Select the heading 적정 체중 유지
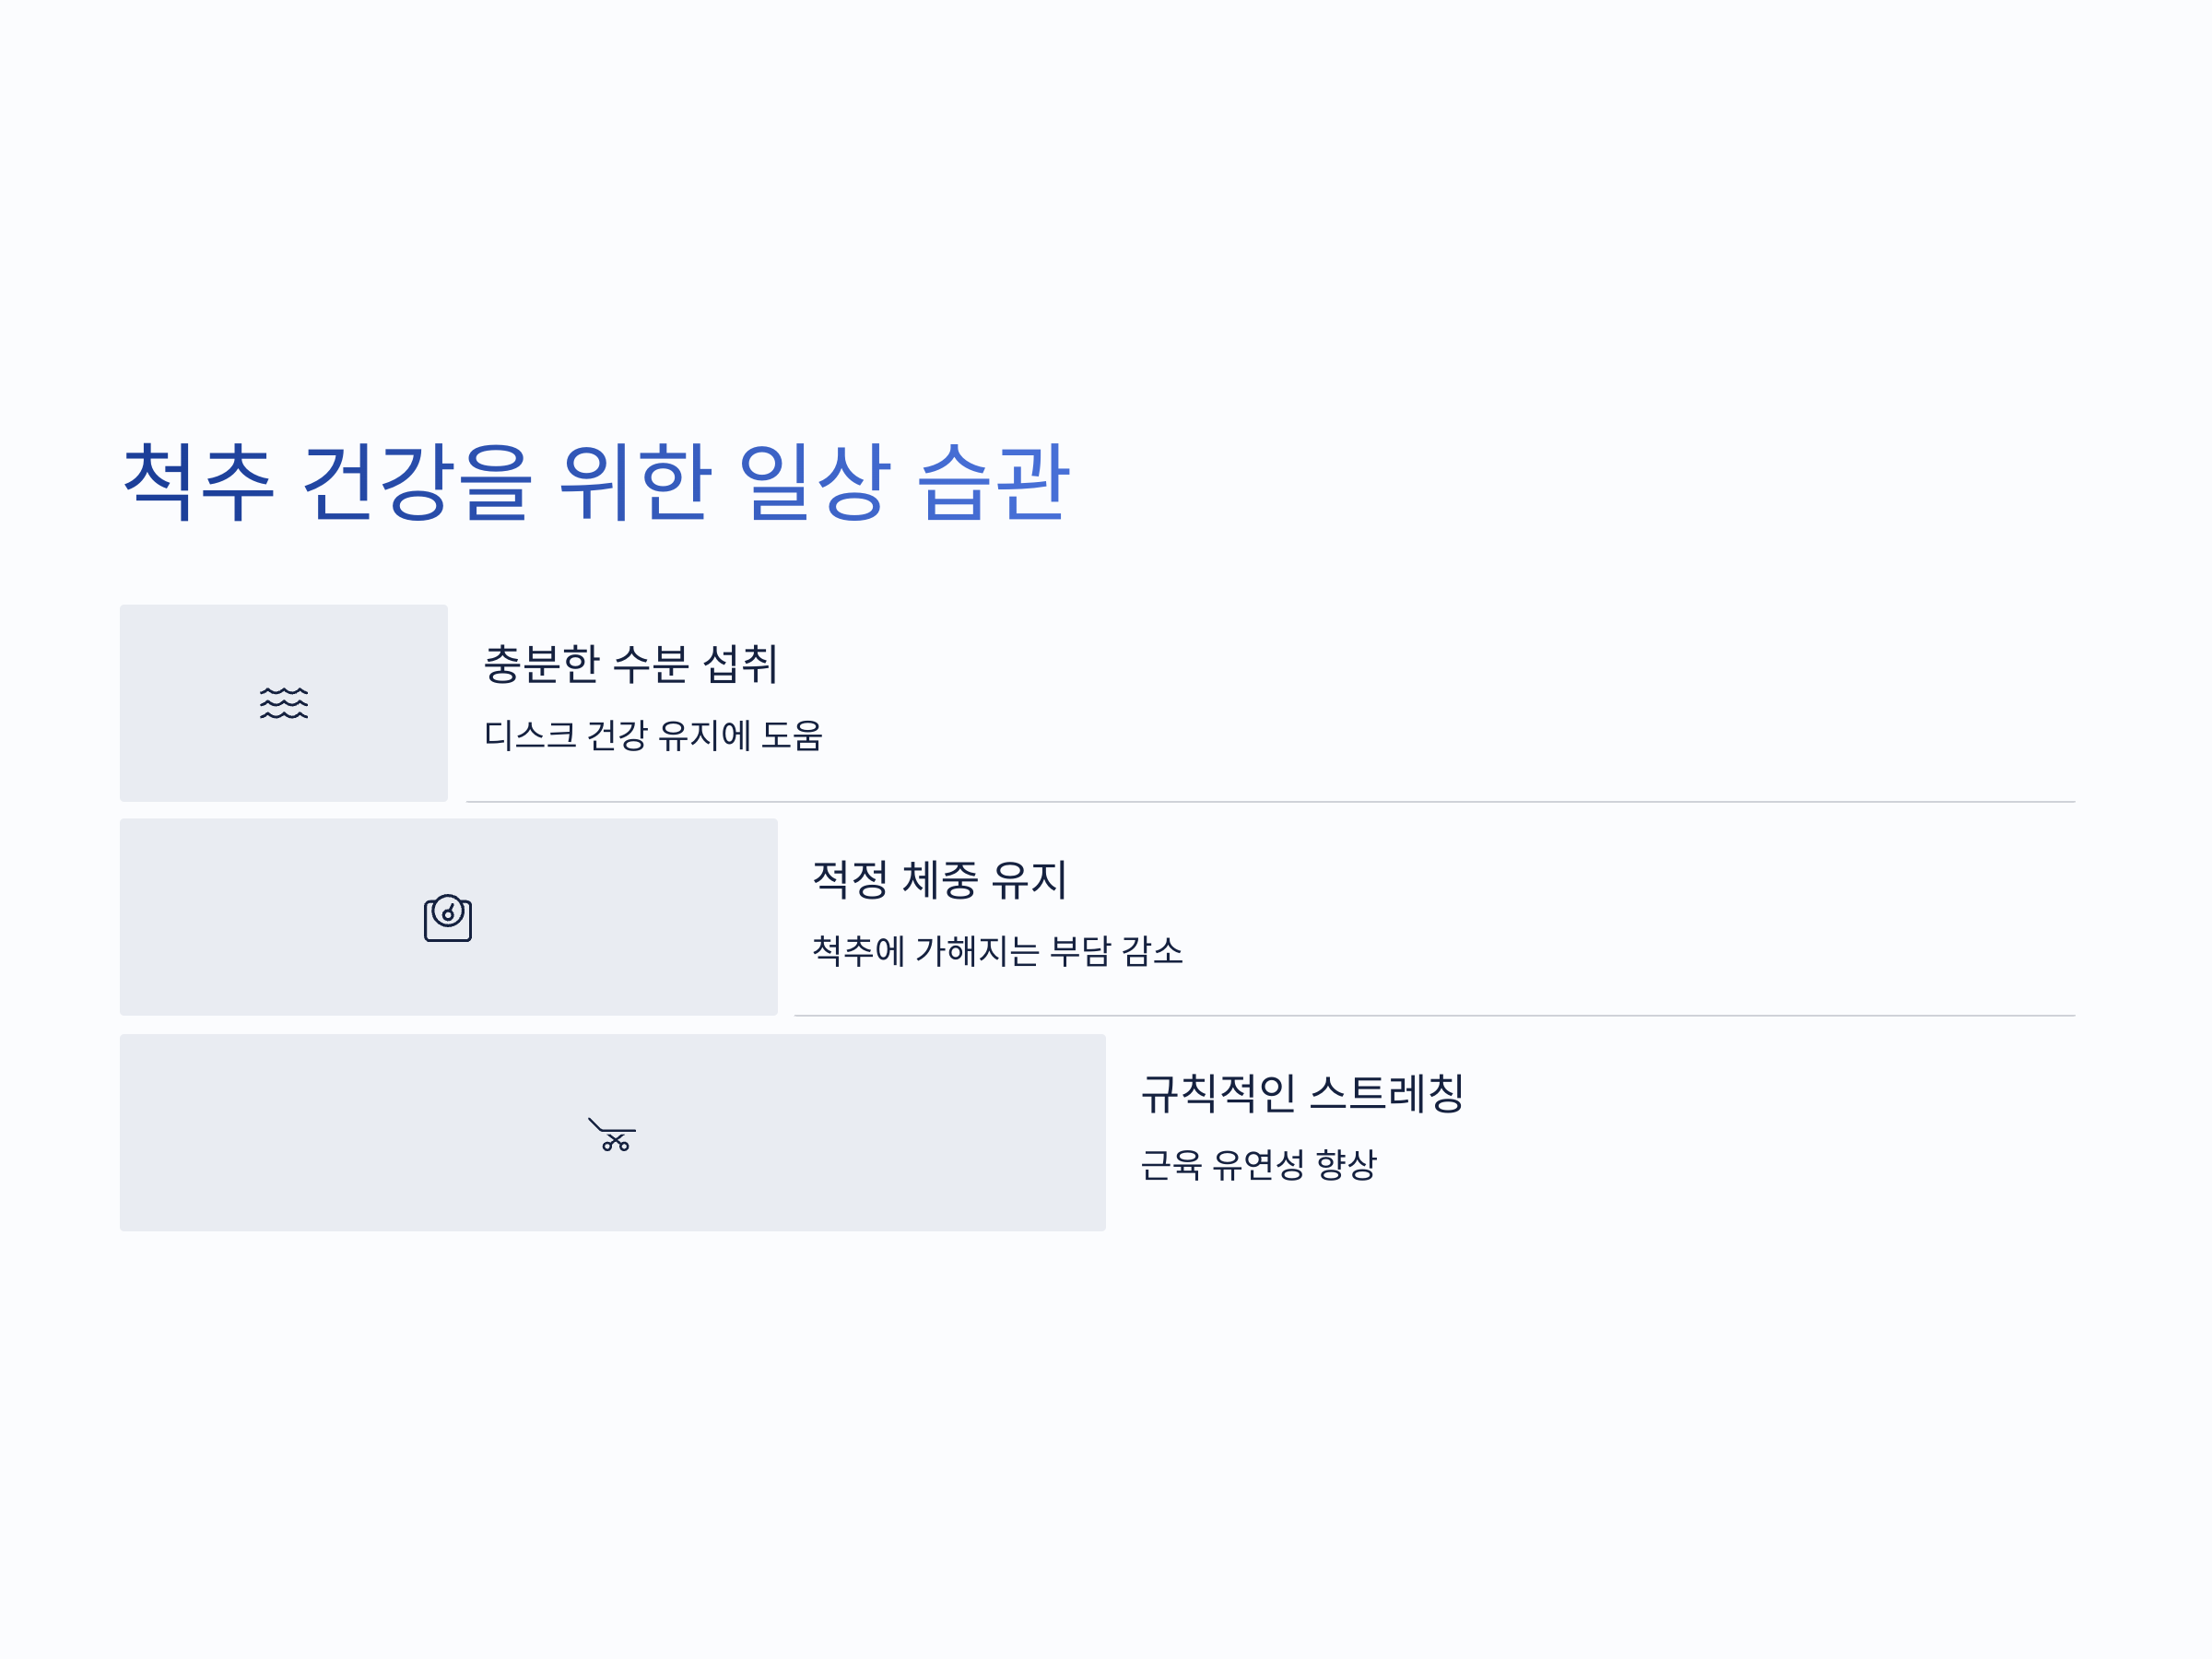The image size is (2212, 1659). tap(939, 879)
